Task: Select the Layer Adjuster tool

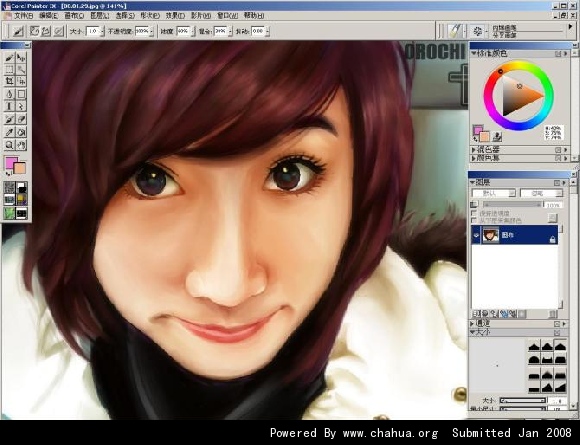Action: [x=21, y=57]
